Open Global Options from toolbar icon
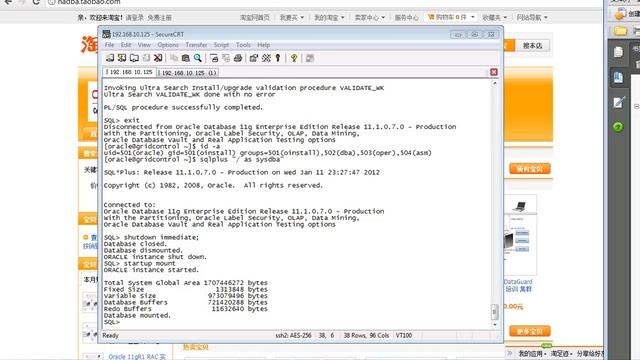This screenshot has height=360, width=640. pyautogui.click(x=266, y=58)
